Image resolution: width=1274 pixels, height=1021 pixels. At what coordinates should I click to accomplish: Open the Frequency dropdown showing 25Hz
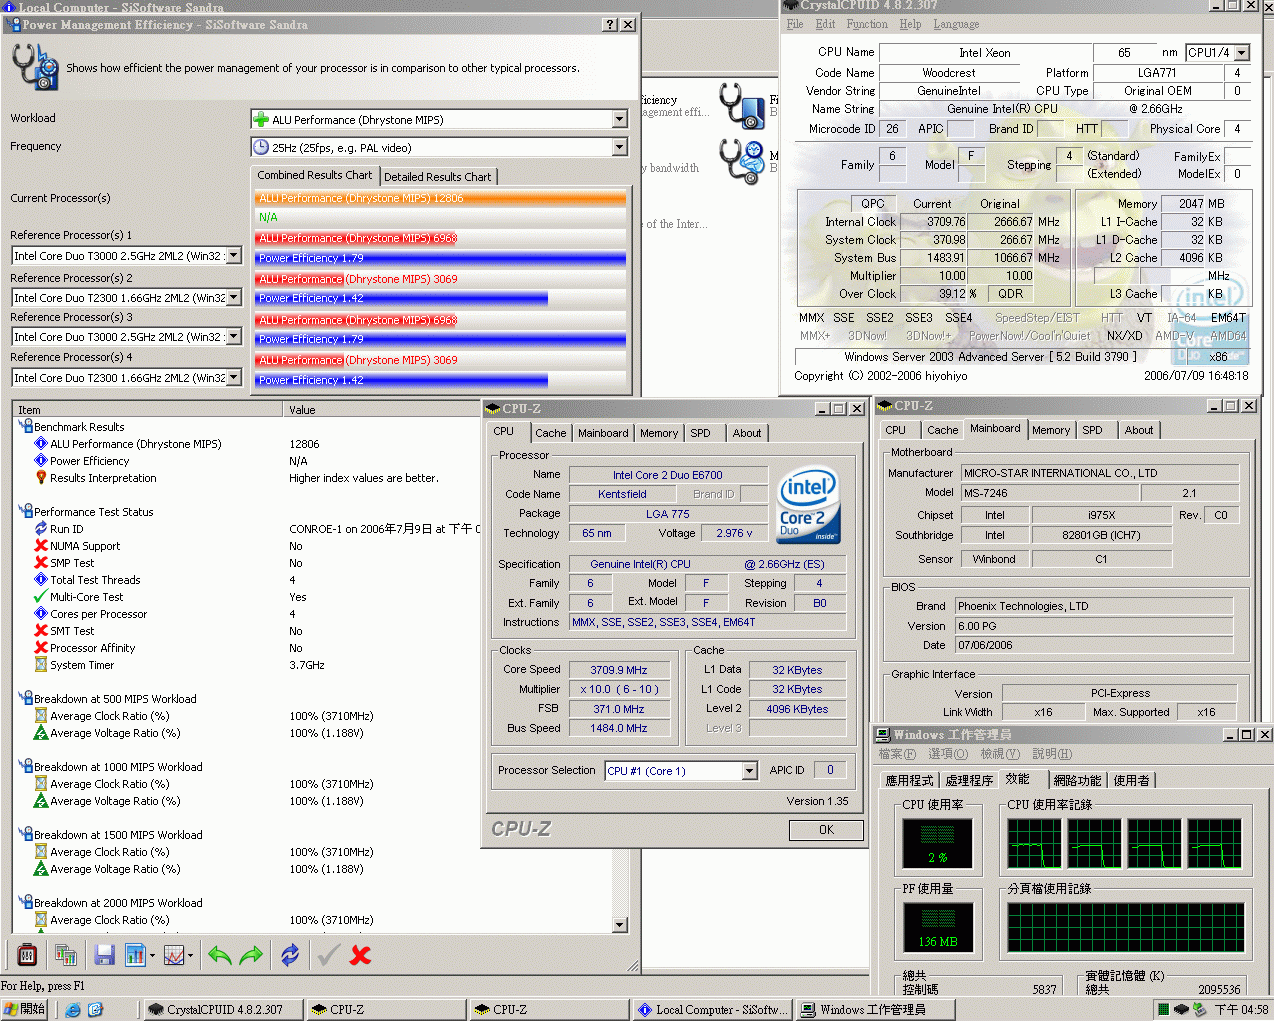click(619, 148)
